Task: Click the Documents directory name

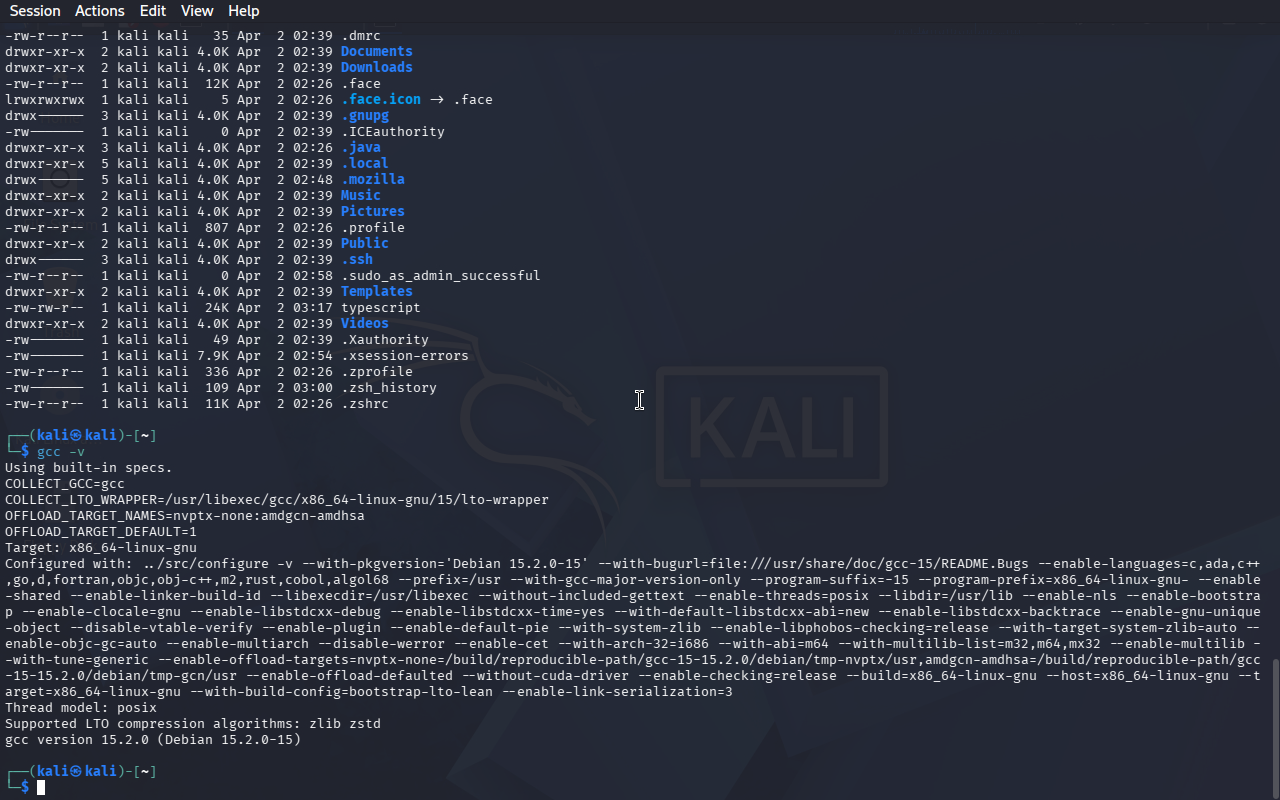Action: tap(376, 51)
